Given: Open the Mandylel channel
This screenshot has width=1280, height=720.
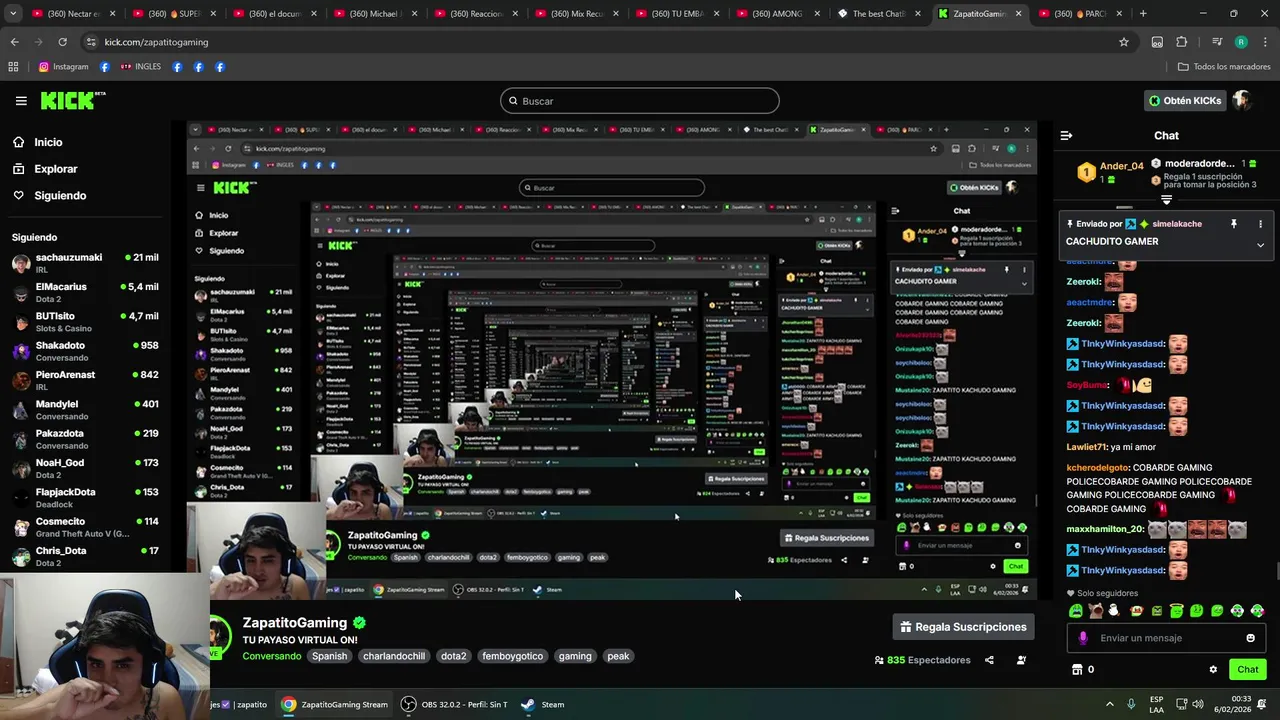Looking at the screenshot, I should pos(85,410).
